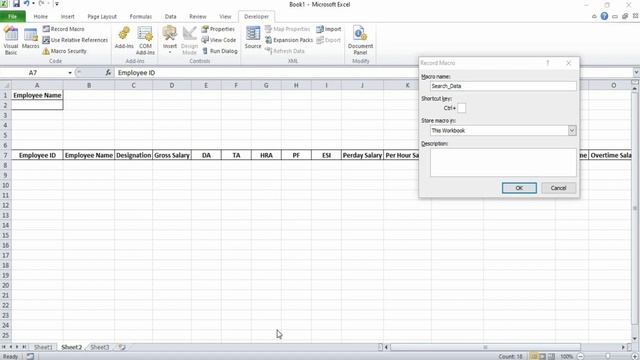Click the zoom in plus button
640x360 pixels.
(635, 356)
